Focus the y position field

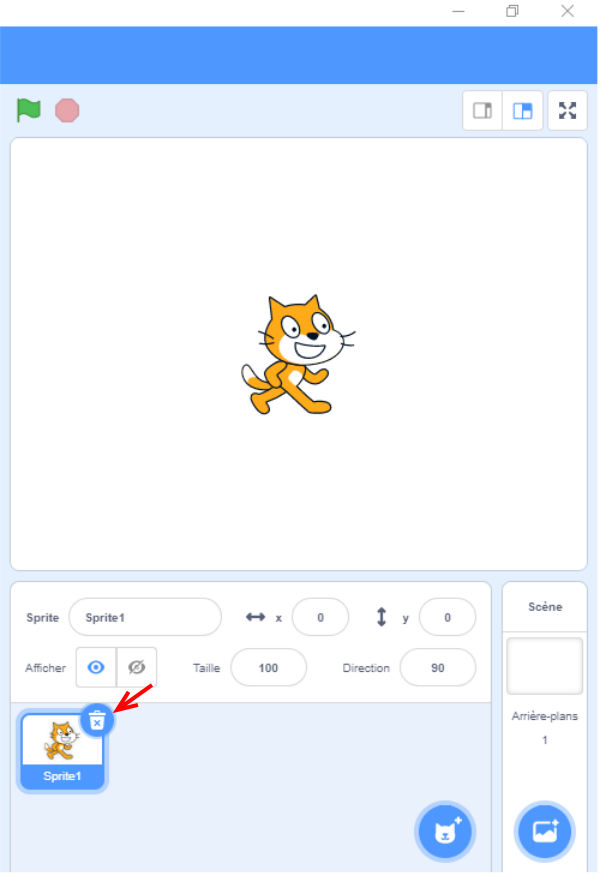(447, 618)
